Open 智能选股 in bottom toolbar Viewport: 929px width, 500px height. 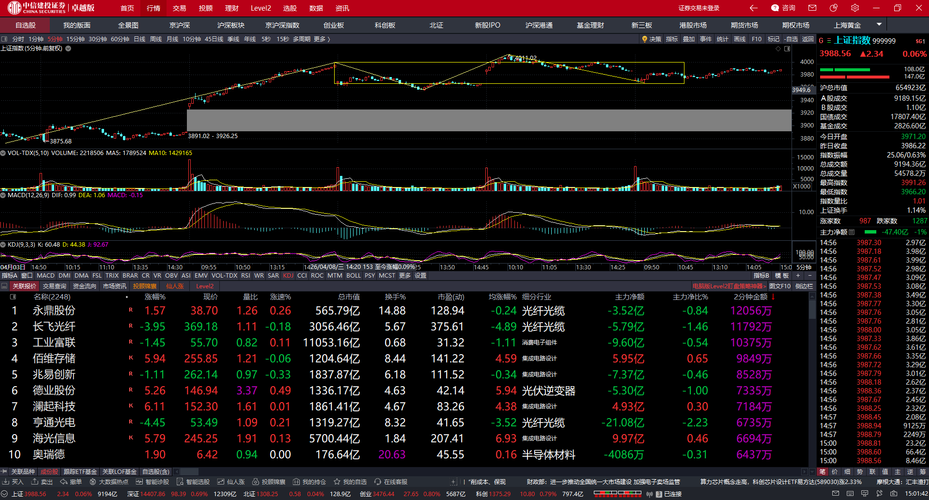(x=194, y=482)
